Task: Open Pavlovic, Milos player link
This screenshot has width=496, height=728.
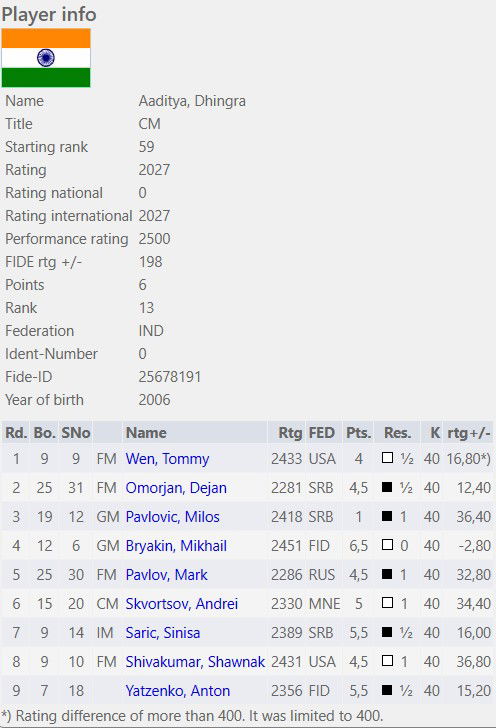Action: [x=172, y=517]
